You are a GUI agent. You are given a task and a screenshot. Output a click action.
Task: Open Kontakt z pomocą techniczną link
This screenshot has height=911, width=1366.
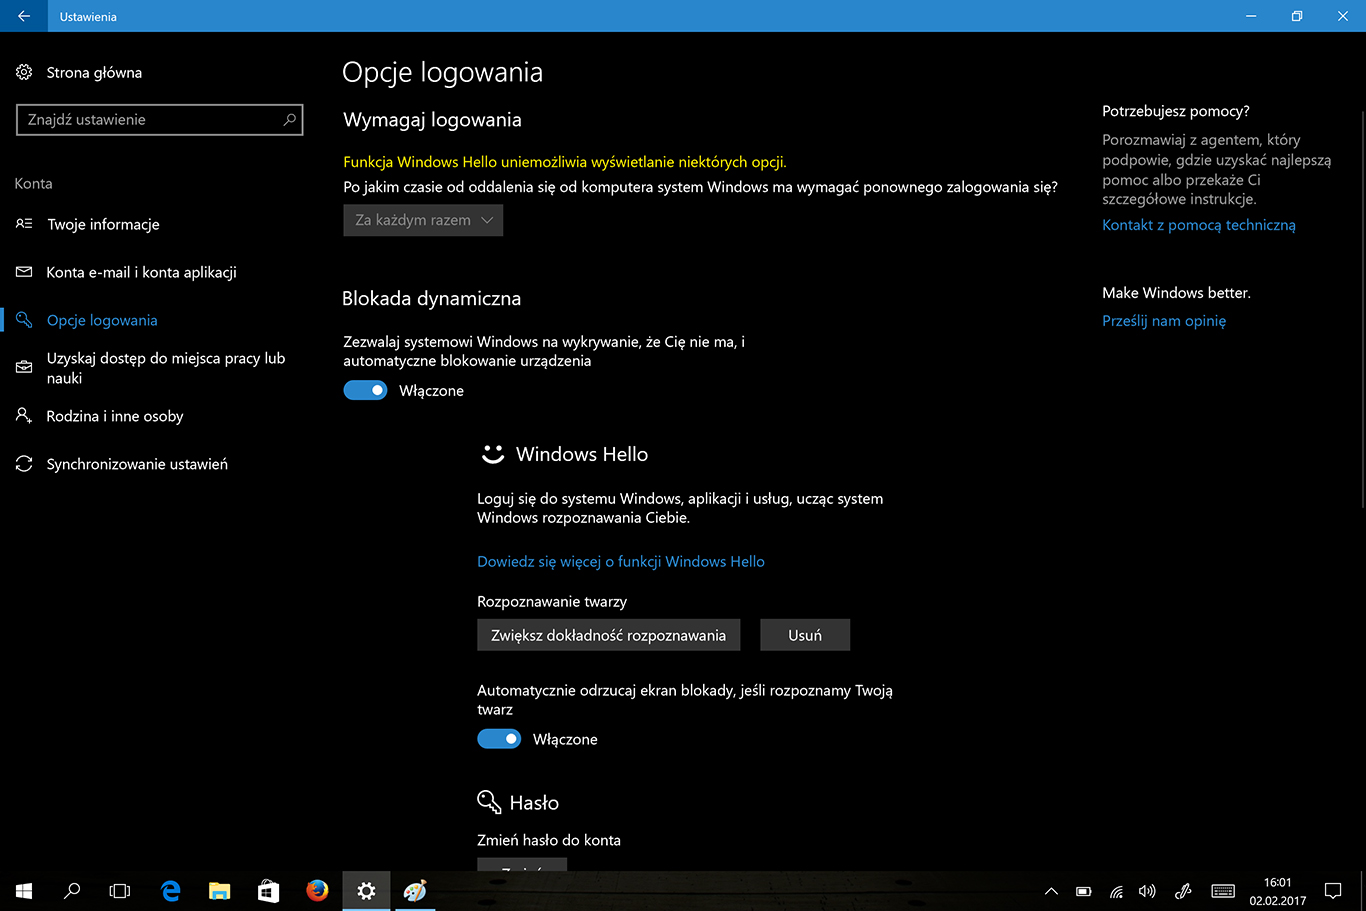(1199, 225)
